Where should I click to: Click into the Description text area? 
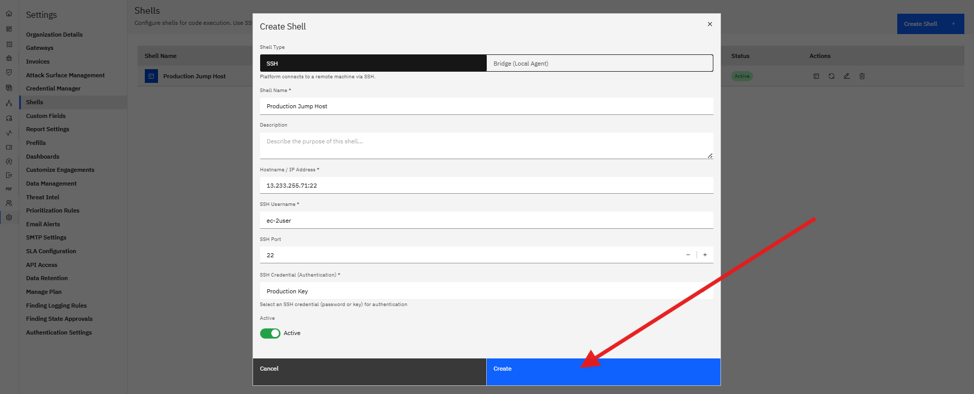(486, 145)
